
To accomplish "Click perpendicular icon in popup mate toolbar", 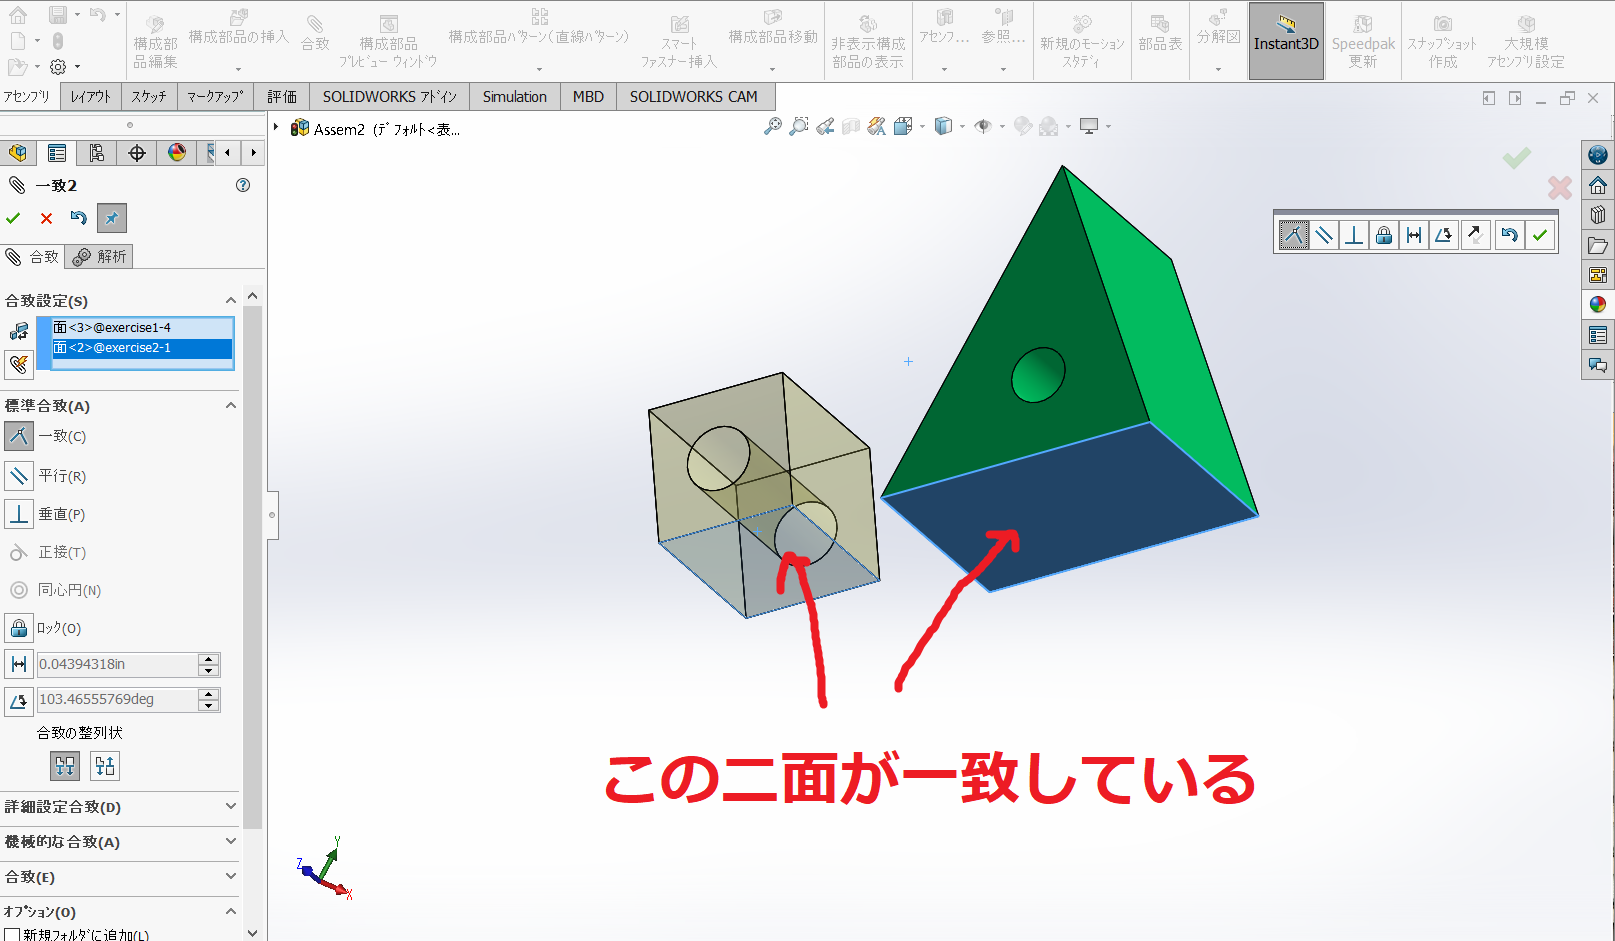I will [x=1353, y=235].
